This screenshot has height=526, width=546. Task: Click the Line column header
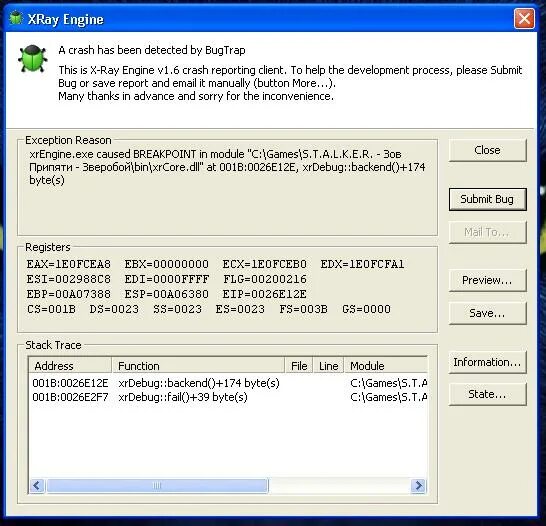(x=328, y=366)
